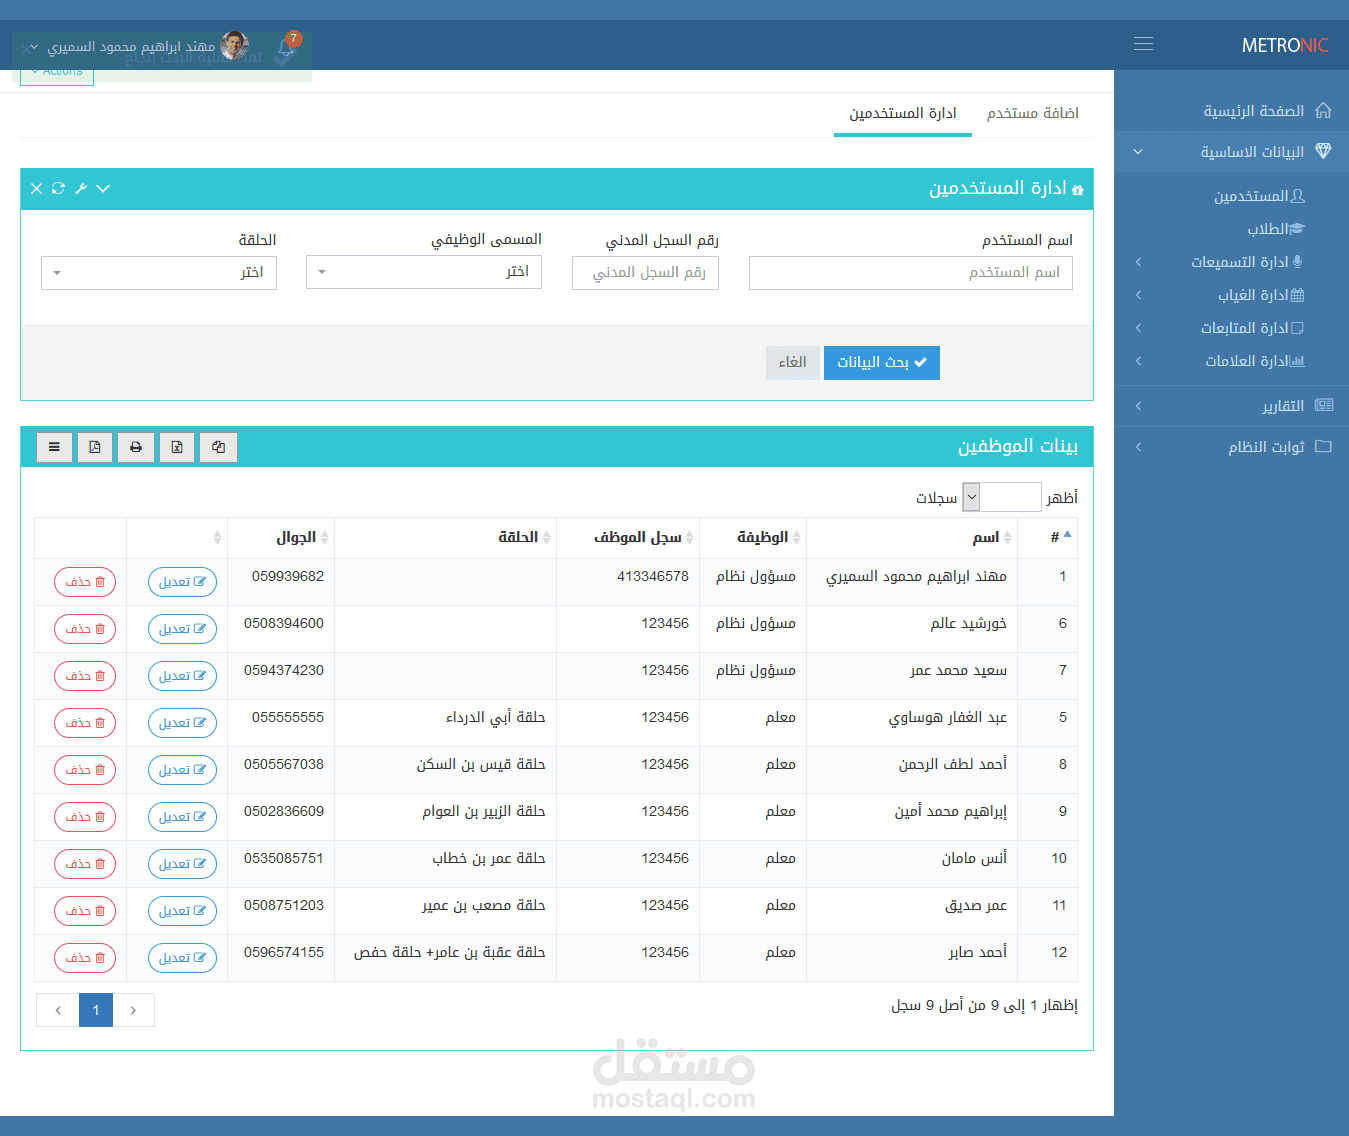Image resolution: width=1349 pixels, height=1136 pixels.
Task: Delete row خورشيد عالم
Action: pyautogui.click(x=85, y=629)
